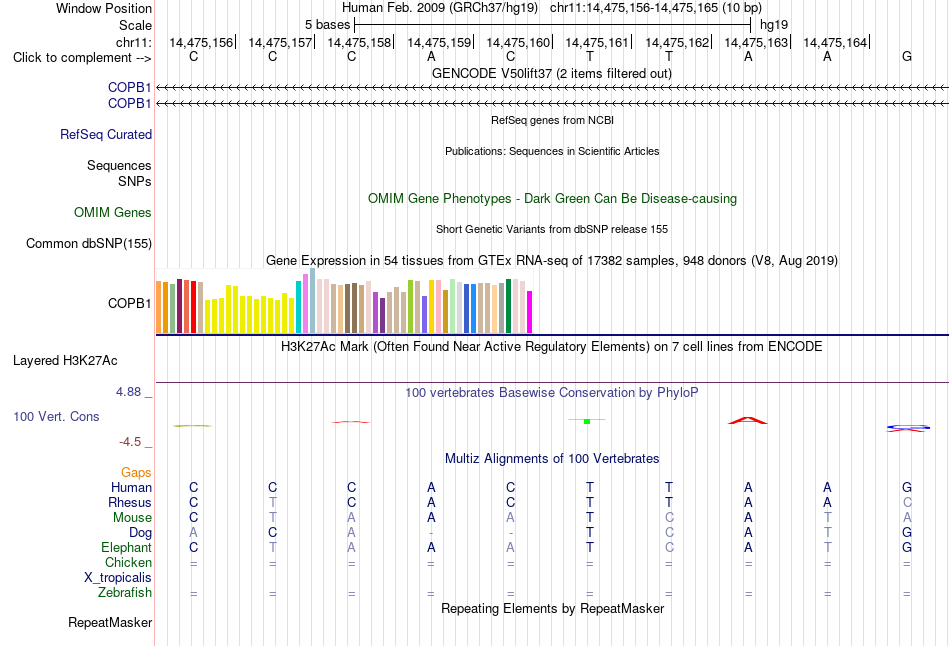The image size is (950, 646).
Task: Select the Zebrafish species label
Action: 125,592
